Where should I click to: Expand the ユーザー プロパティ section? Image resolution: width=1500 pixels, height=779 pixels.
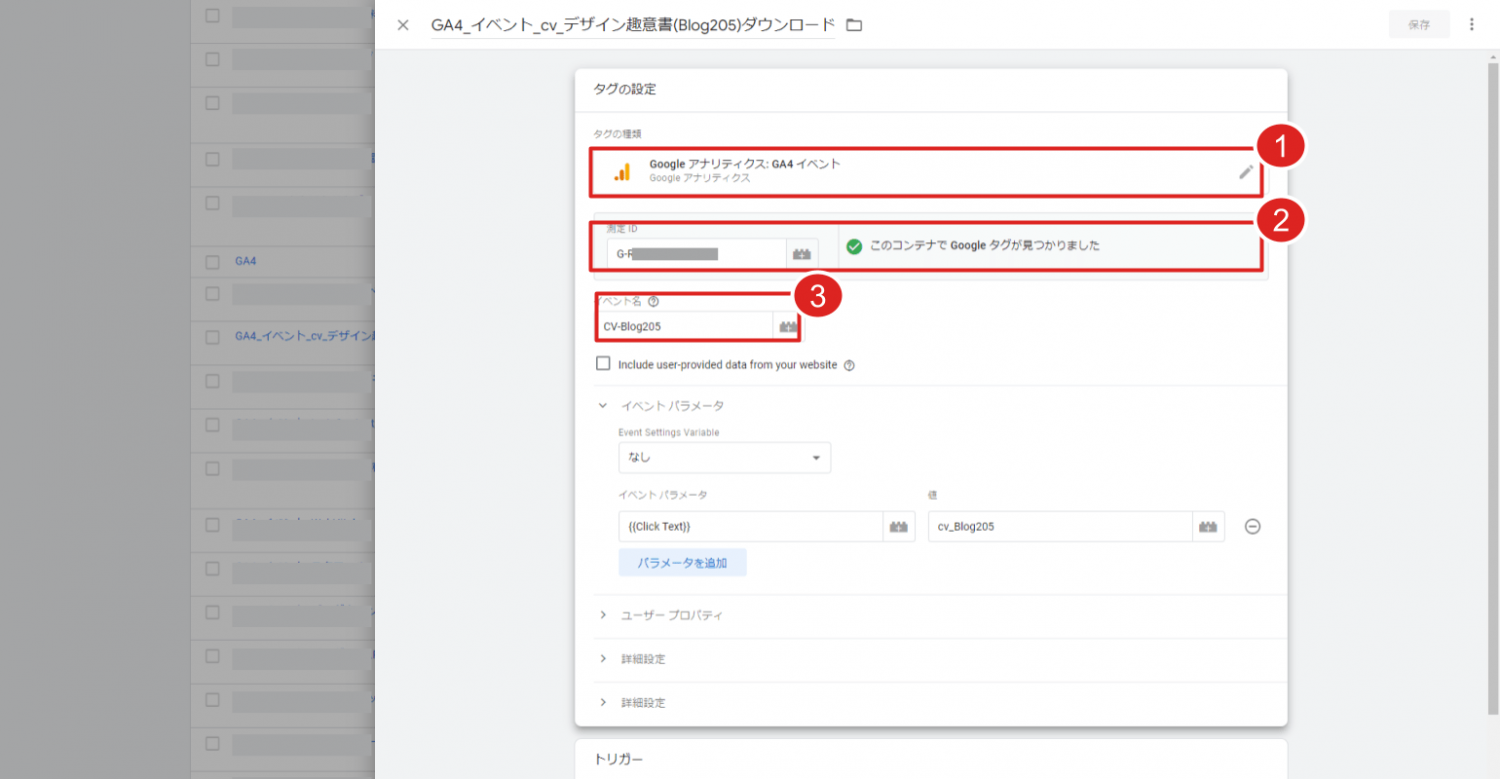tap(603, 615)
